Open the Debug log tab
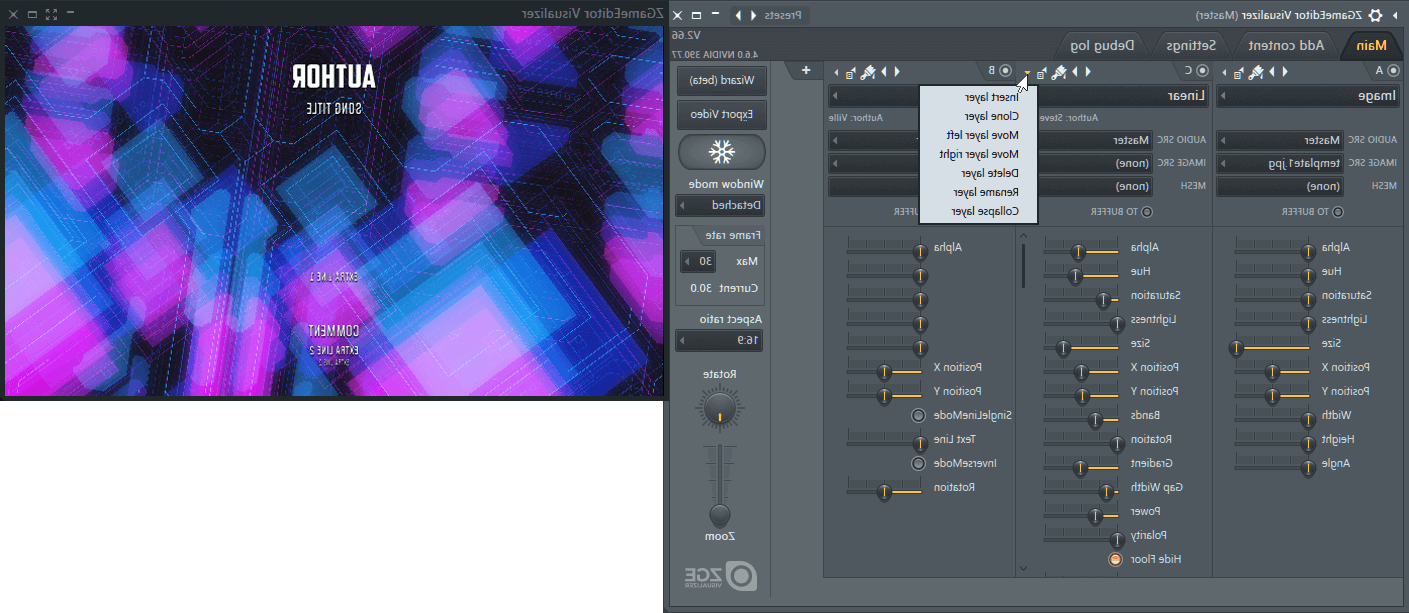Screen dimensions: 1409x613 pyautogui.click(x=1102, y=45)
